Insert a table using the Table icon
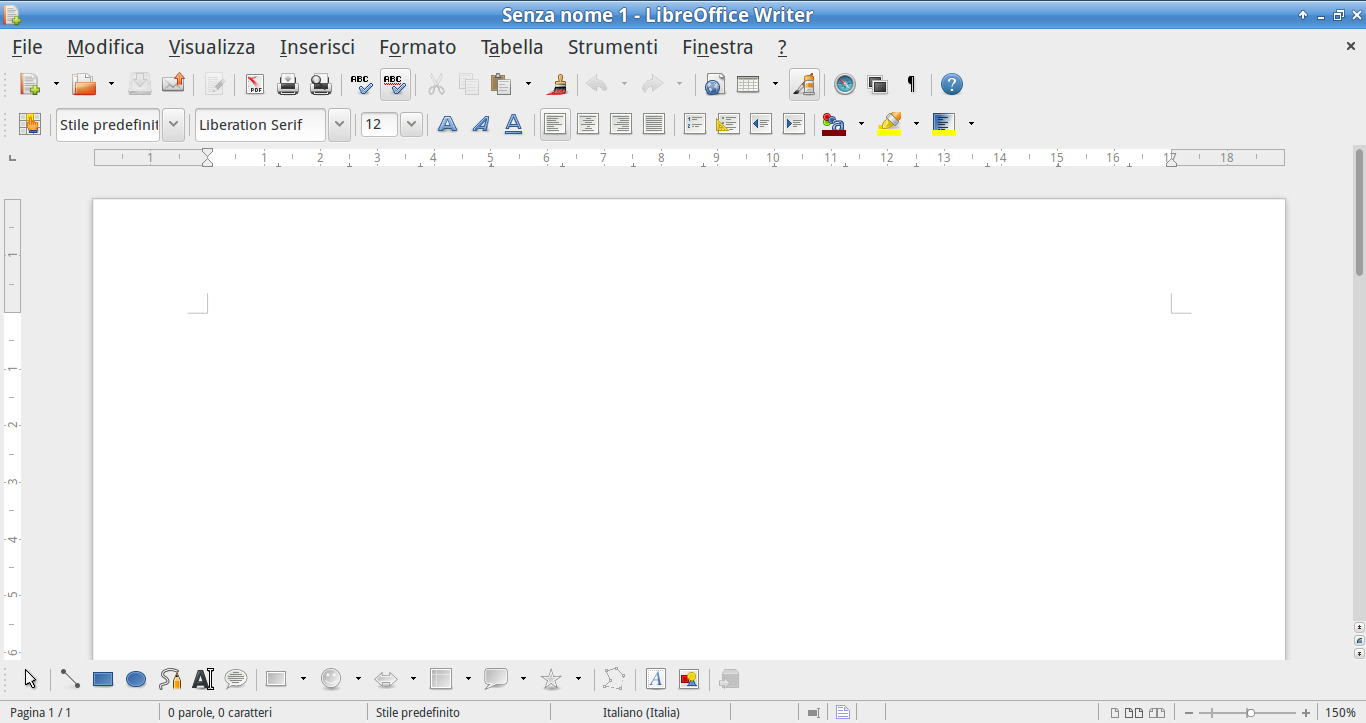This screenshot has width=1366, height=723. point(748,85)
